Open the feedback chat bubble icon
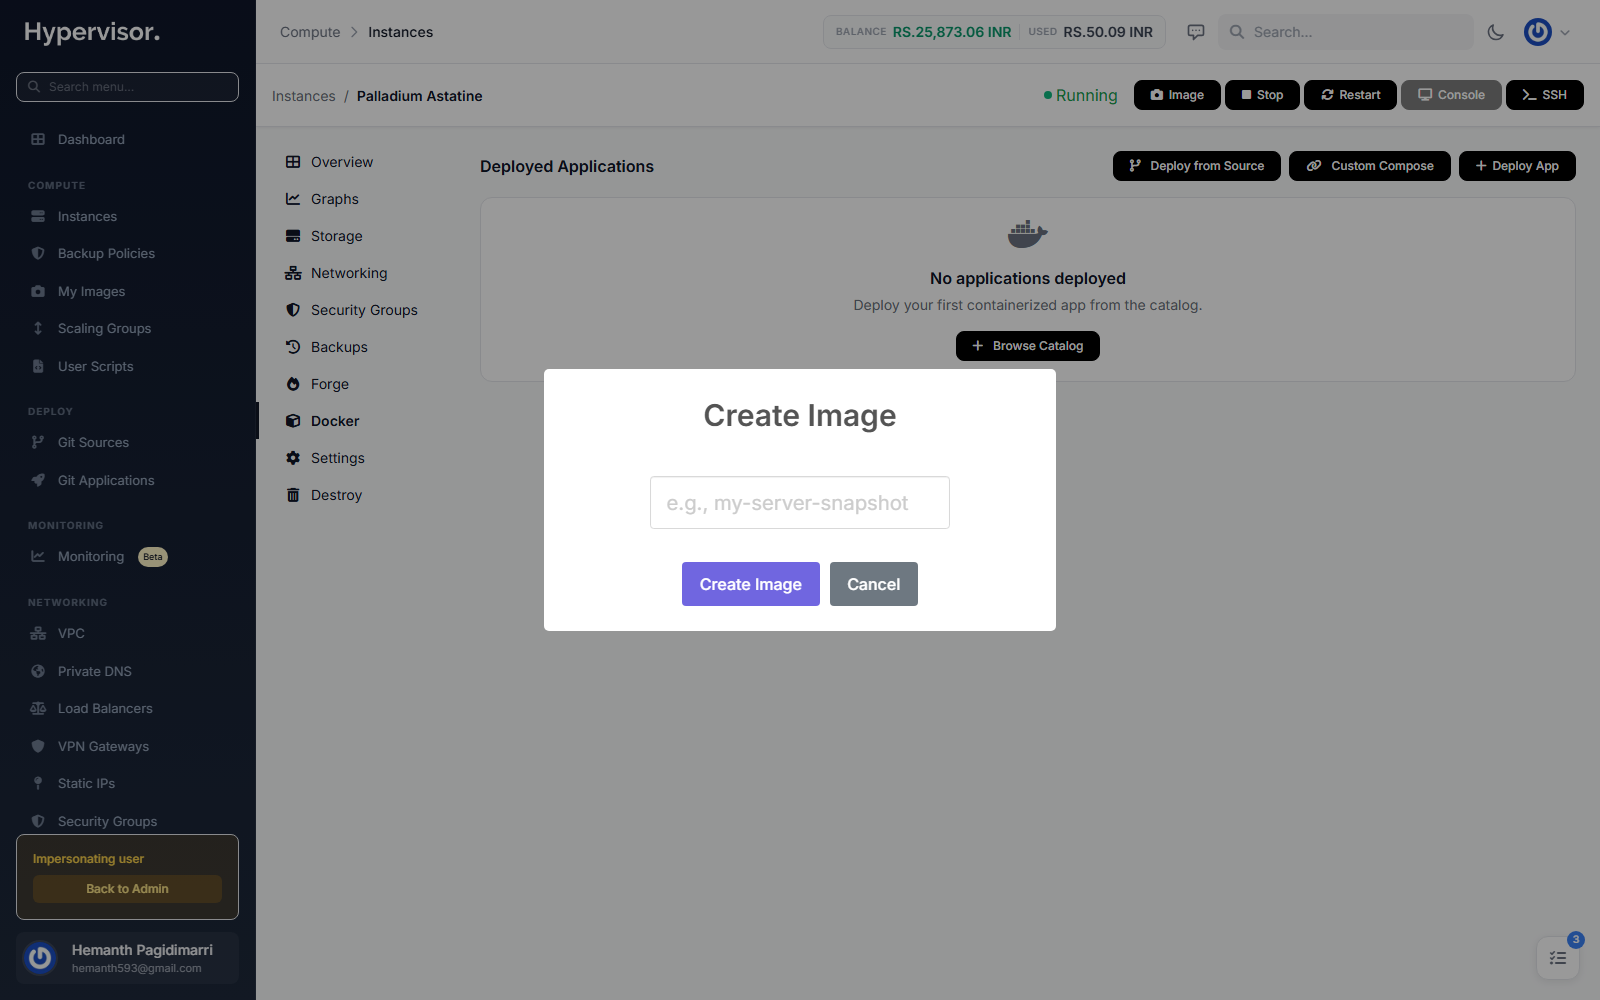 pos(1196,32)
